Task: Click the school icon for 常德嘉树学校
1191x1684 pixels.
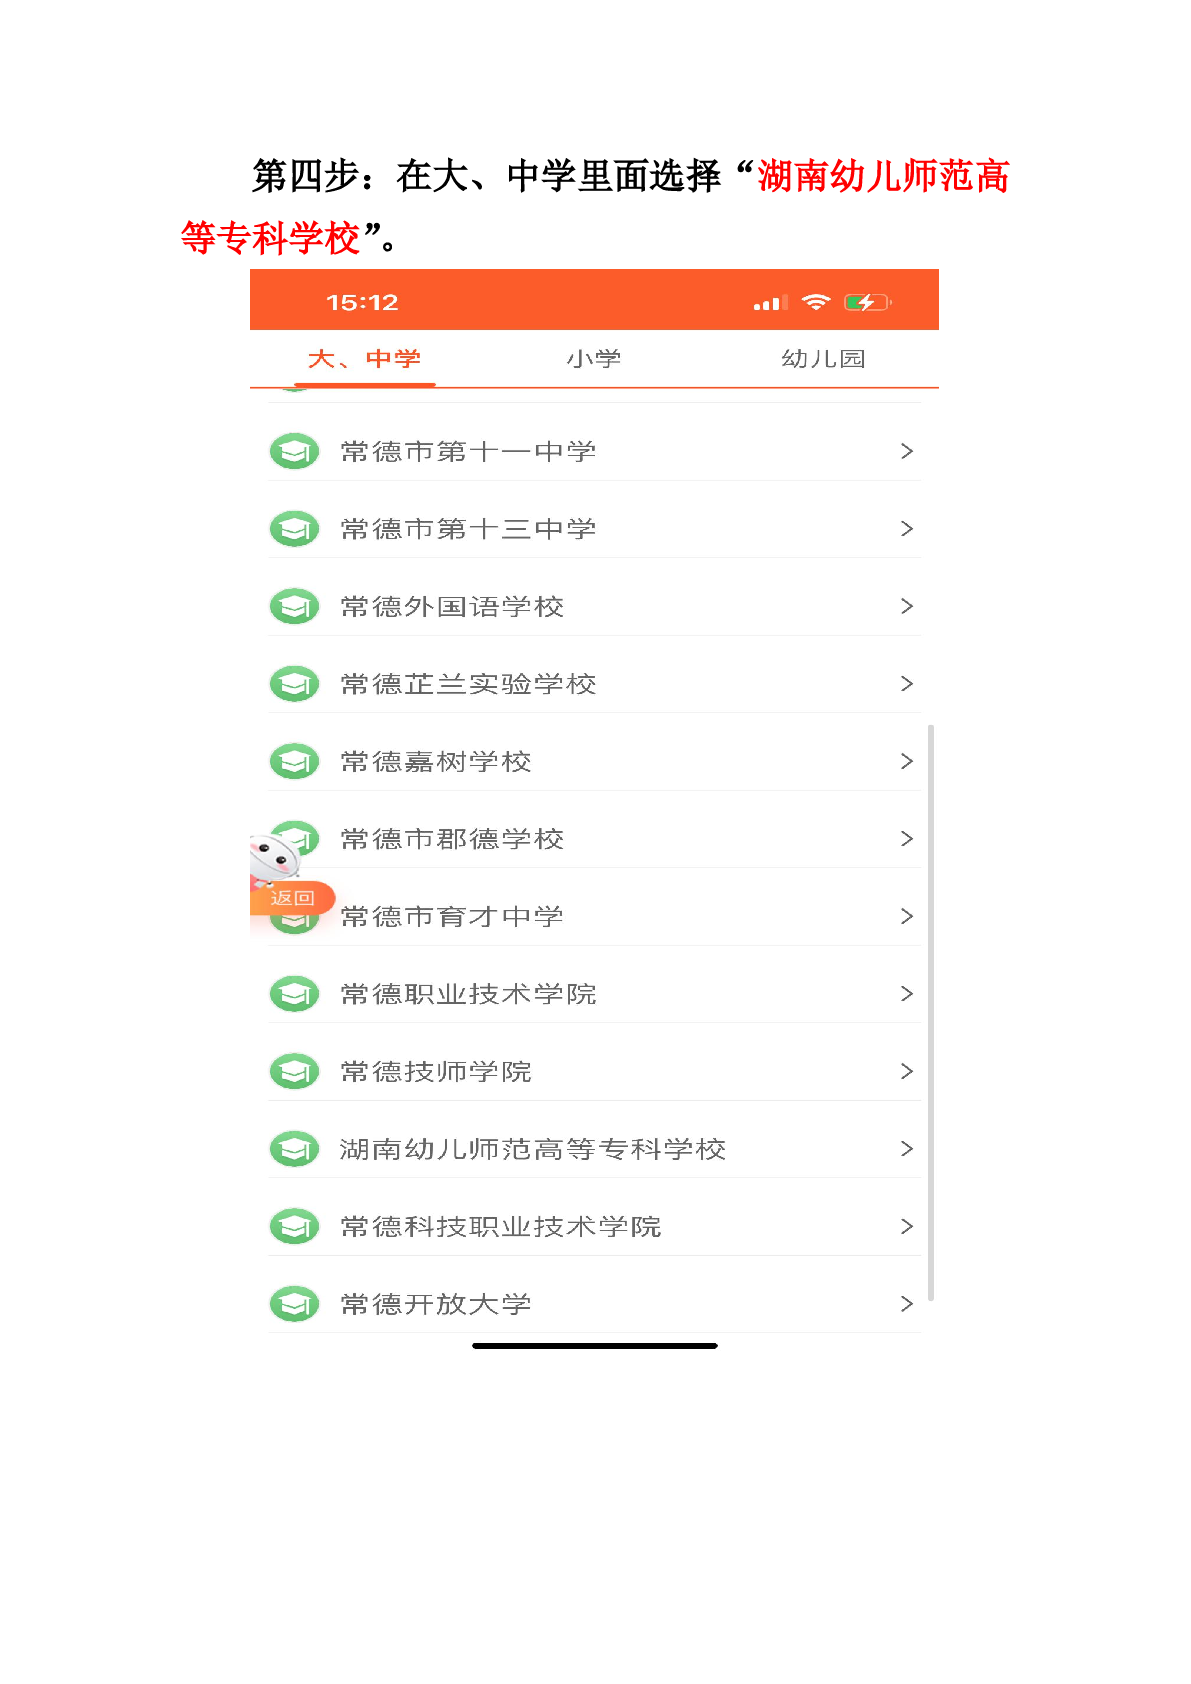Action: [294, 762]
